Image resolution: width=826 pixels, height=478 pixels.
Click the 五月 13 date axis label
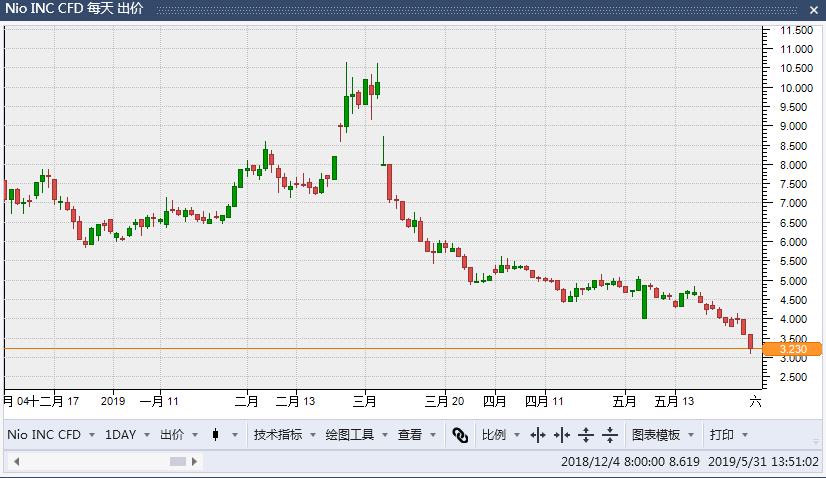674,402
